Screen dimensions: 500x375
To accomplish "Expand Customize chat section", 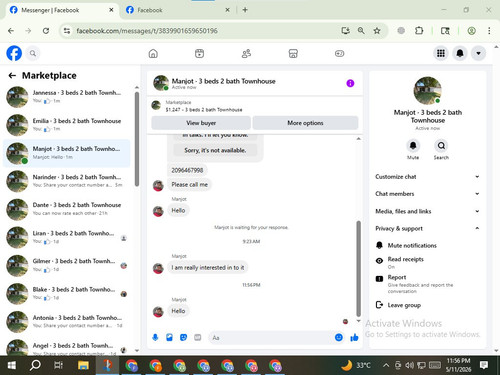I will click(427, 177).
